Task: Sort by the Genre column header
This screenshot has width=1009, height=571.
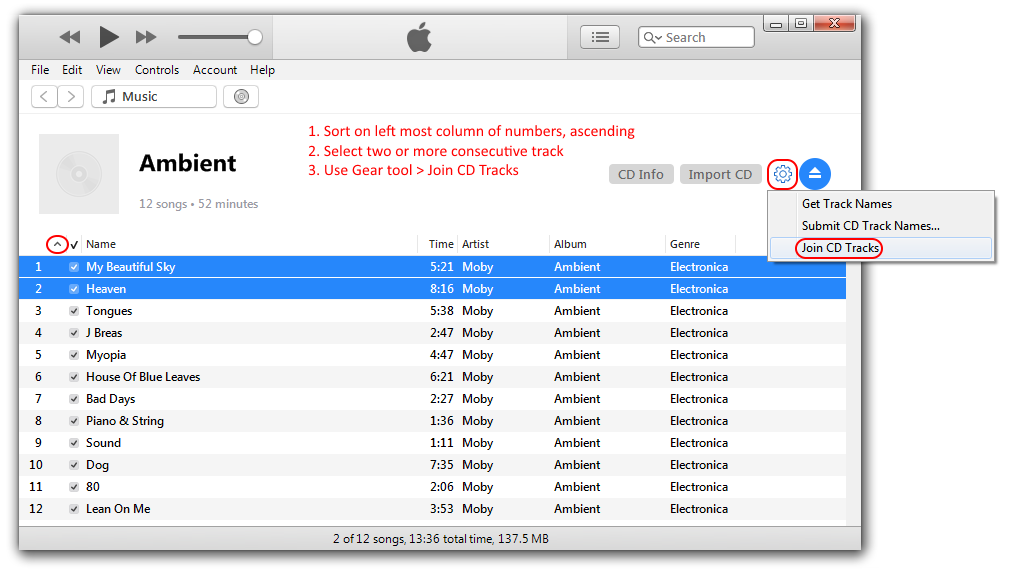Action: [685, 244]
